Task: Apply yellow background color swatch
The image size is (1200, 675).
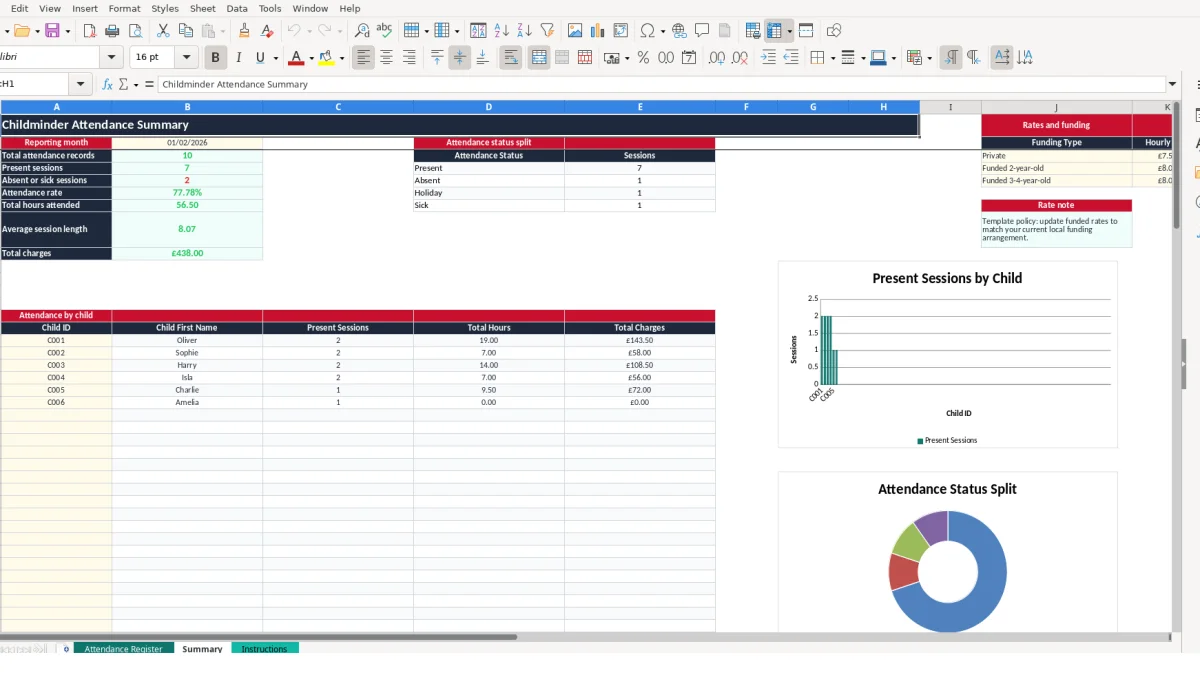Action: click(x=326, y=58)
